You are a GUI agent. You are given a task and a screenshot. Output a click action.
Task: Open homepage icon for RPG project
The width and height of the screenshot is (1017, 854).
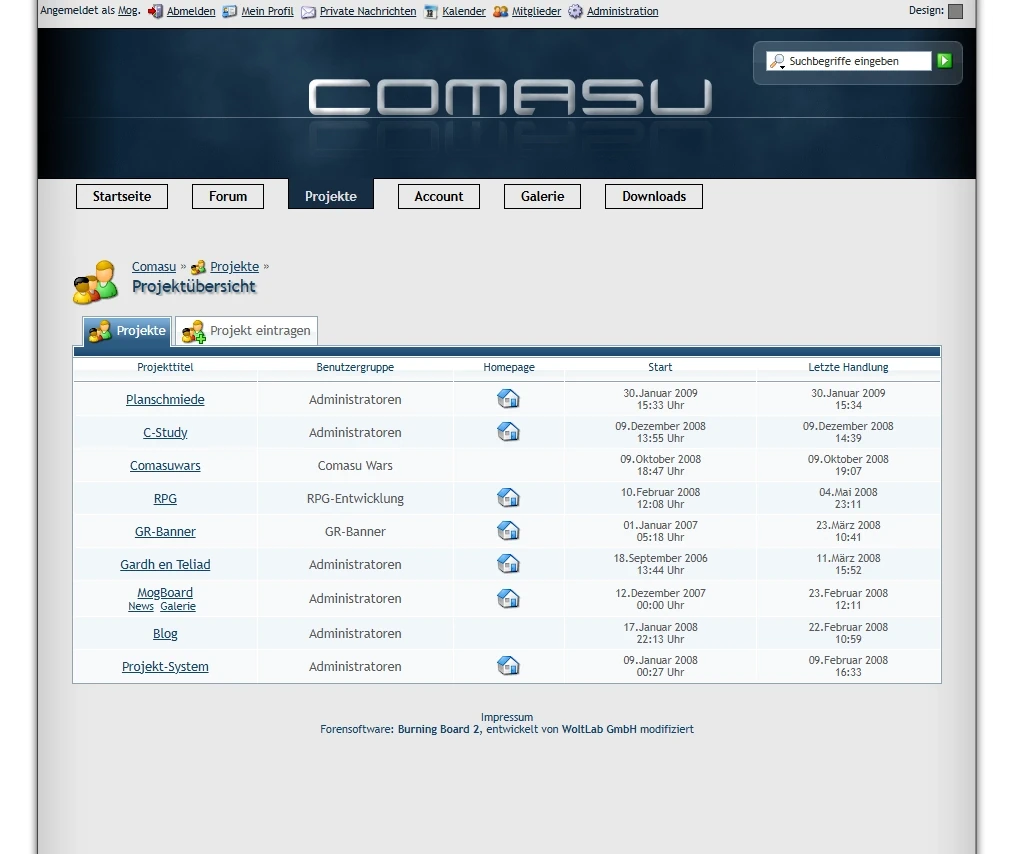[x=508, y=498]
